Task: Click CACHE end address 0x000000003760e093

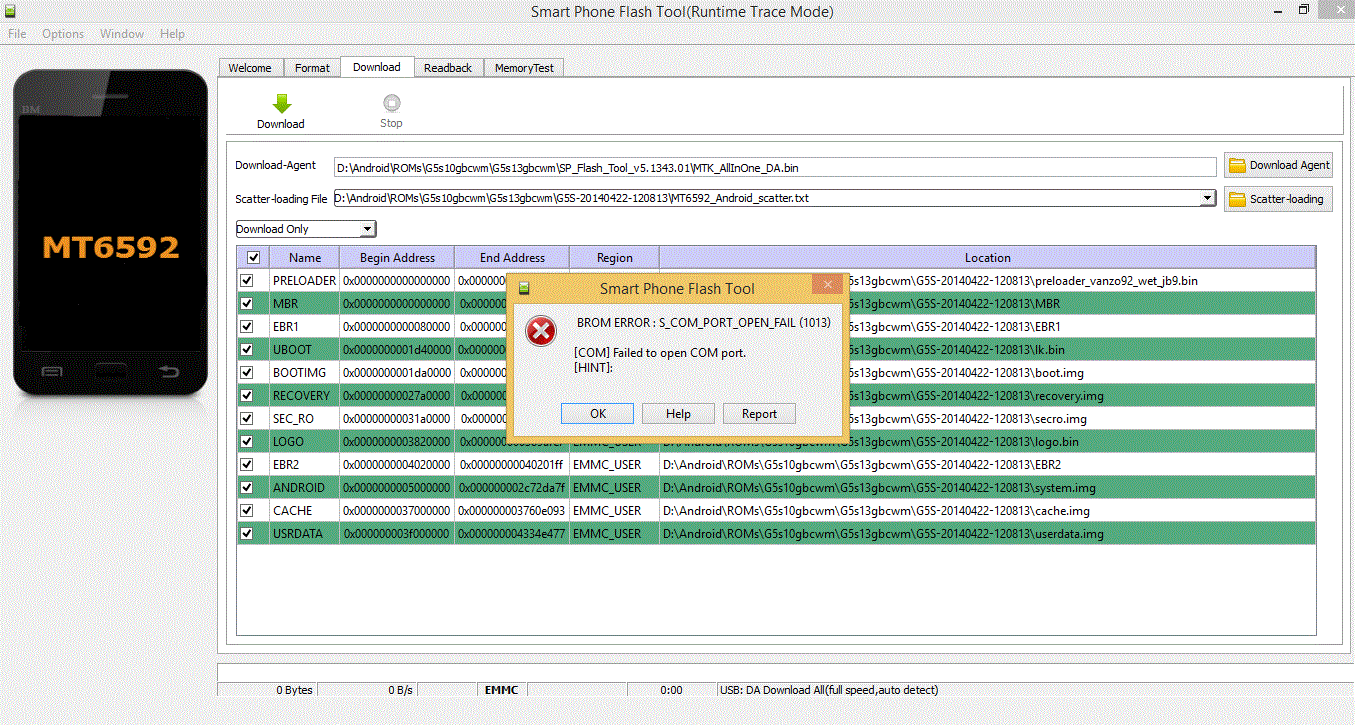Action: point(512,511)
